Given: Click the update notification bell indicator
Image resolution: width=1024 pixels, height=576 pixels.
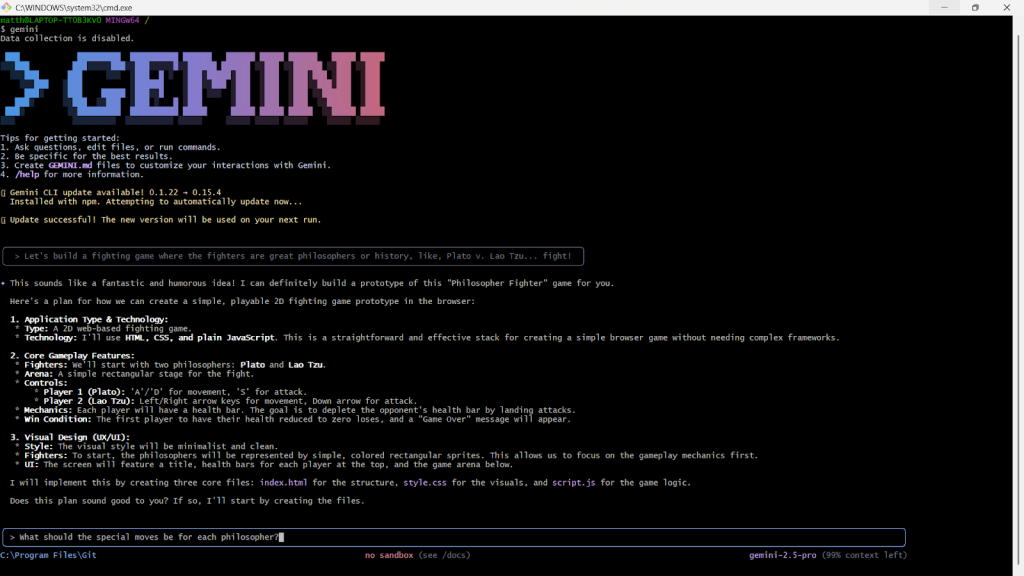Looking at the screenshot, I should [6, 191].
